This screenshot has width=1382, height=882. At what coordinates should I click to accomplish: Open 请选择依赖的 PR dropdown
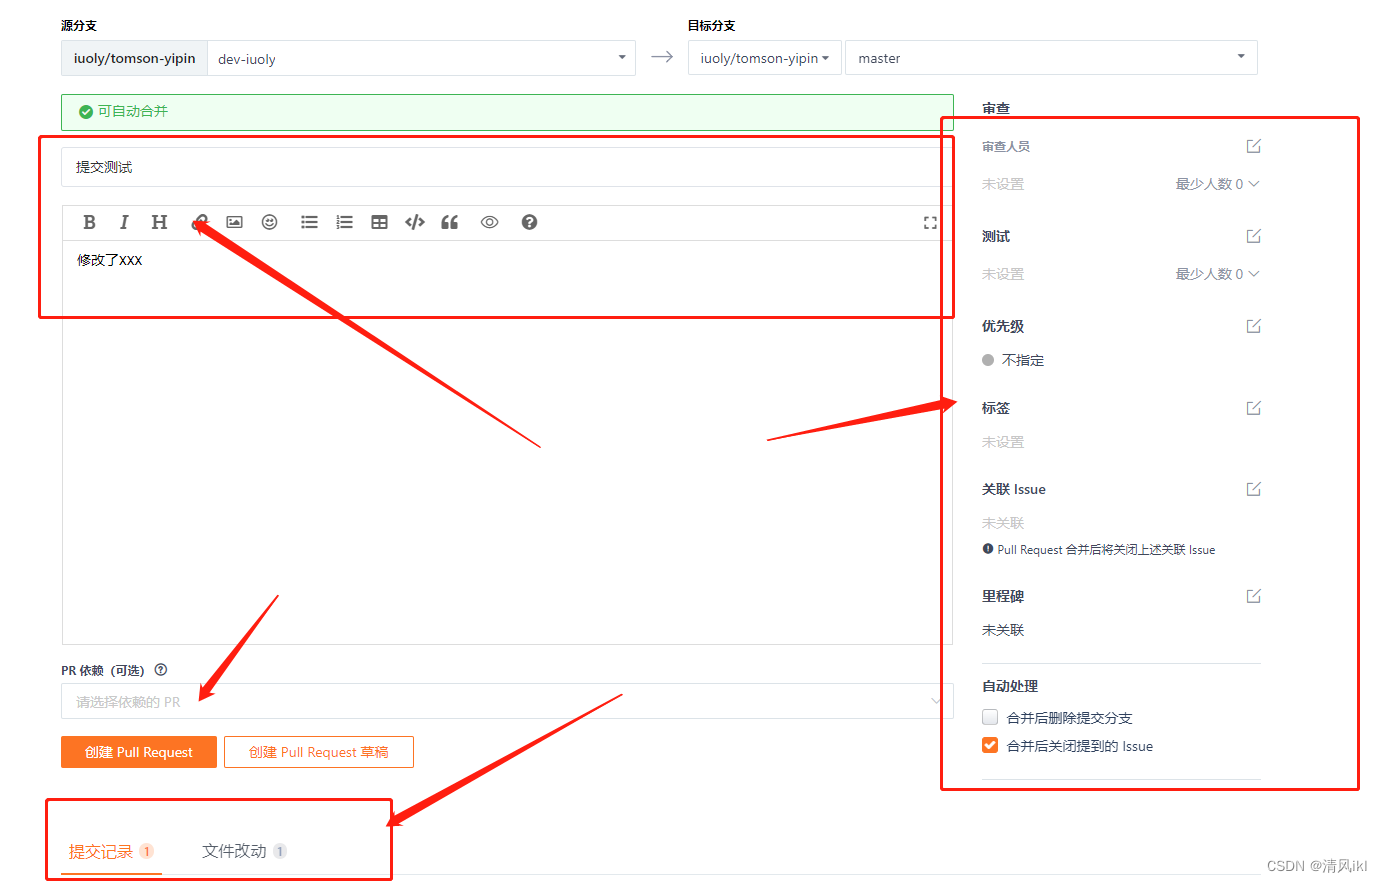pyautogui.click(x=507, y=701)
